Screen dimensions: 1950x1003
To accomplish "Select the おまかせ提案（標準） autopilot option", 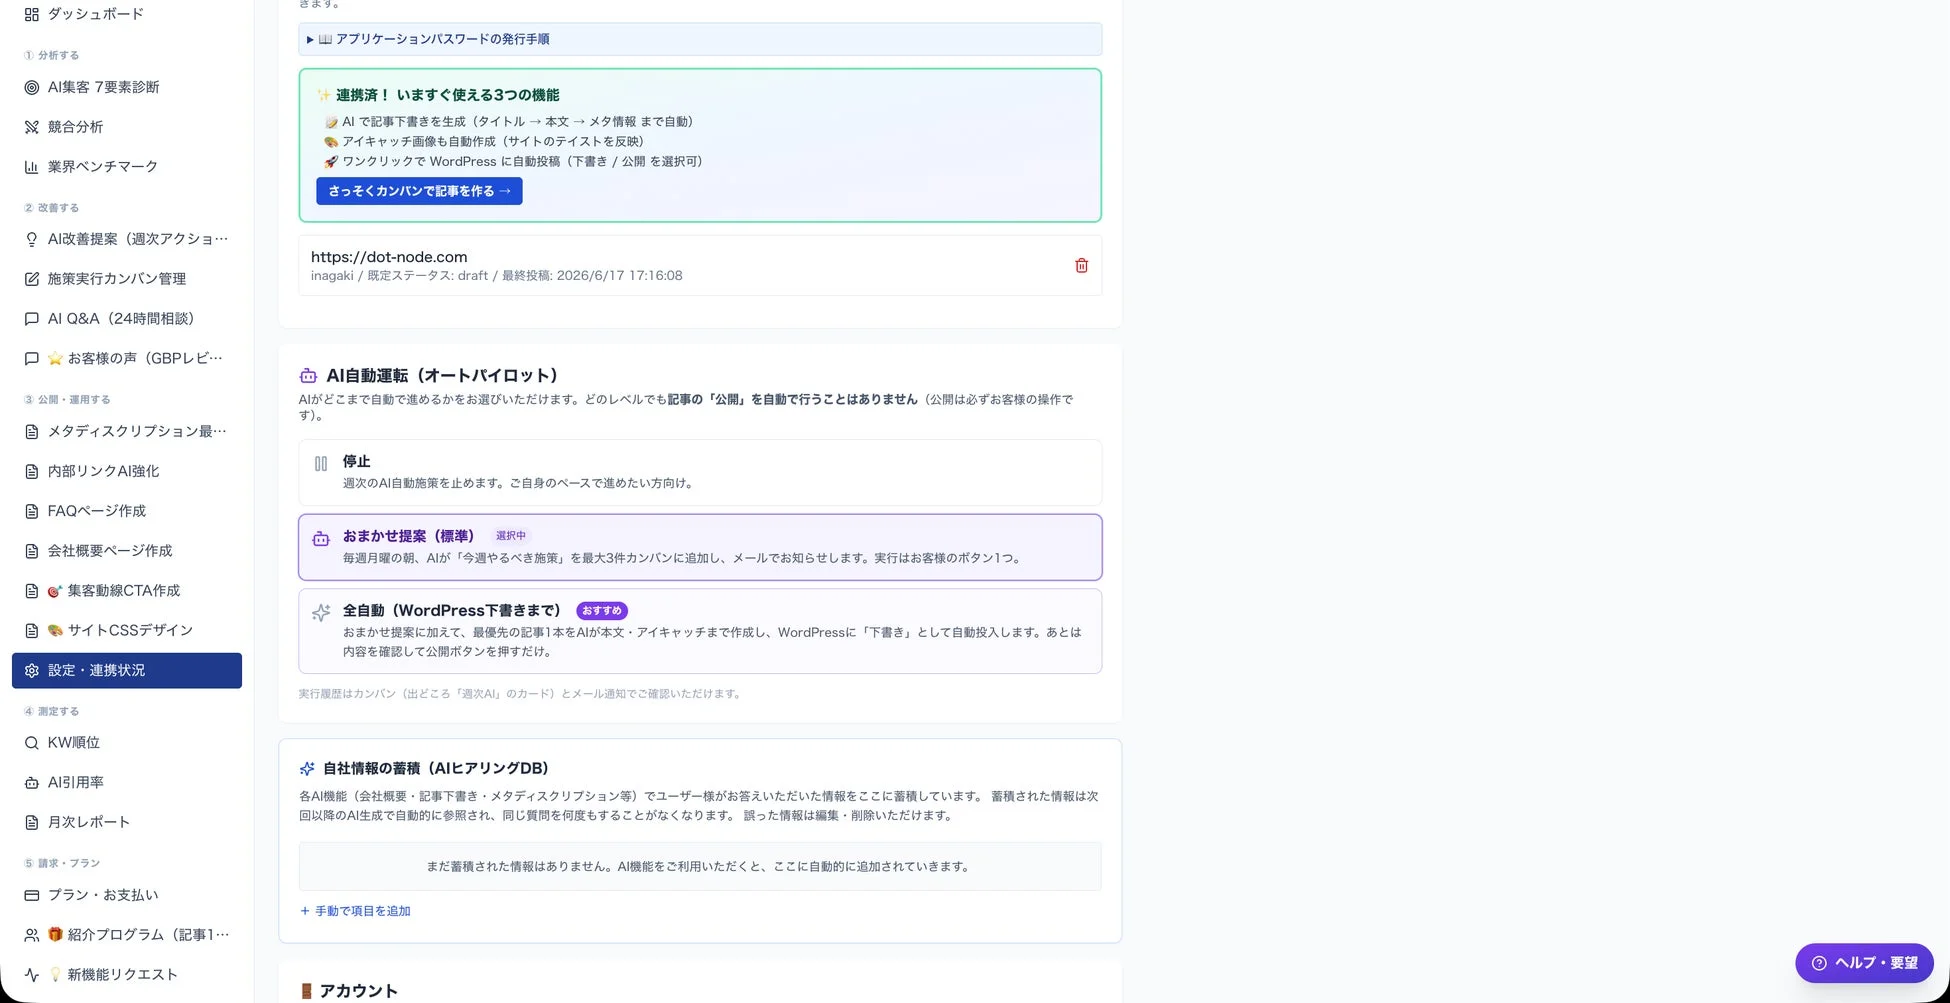I will tap(700, 547).
